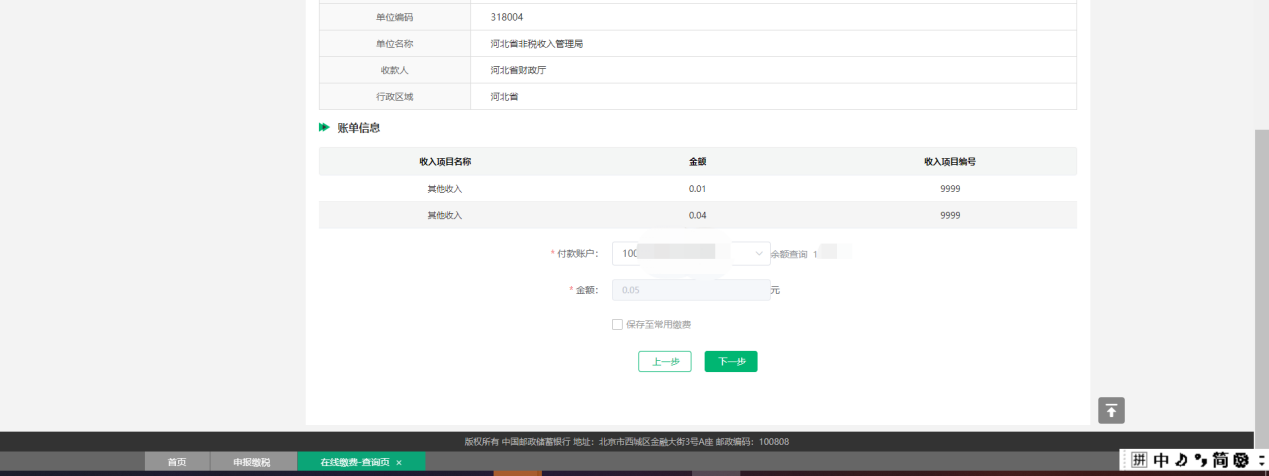Switch the 简 simplified/traditional character icon

point(1221,460)
